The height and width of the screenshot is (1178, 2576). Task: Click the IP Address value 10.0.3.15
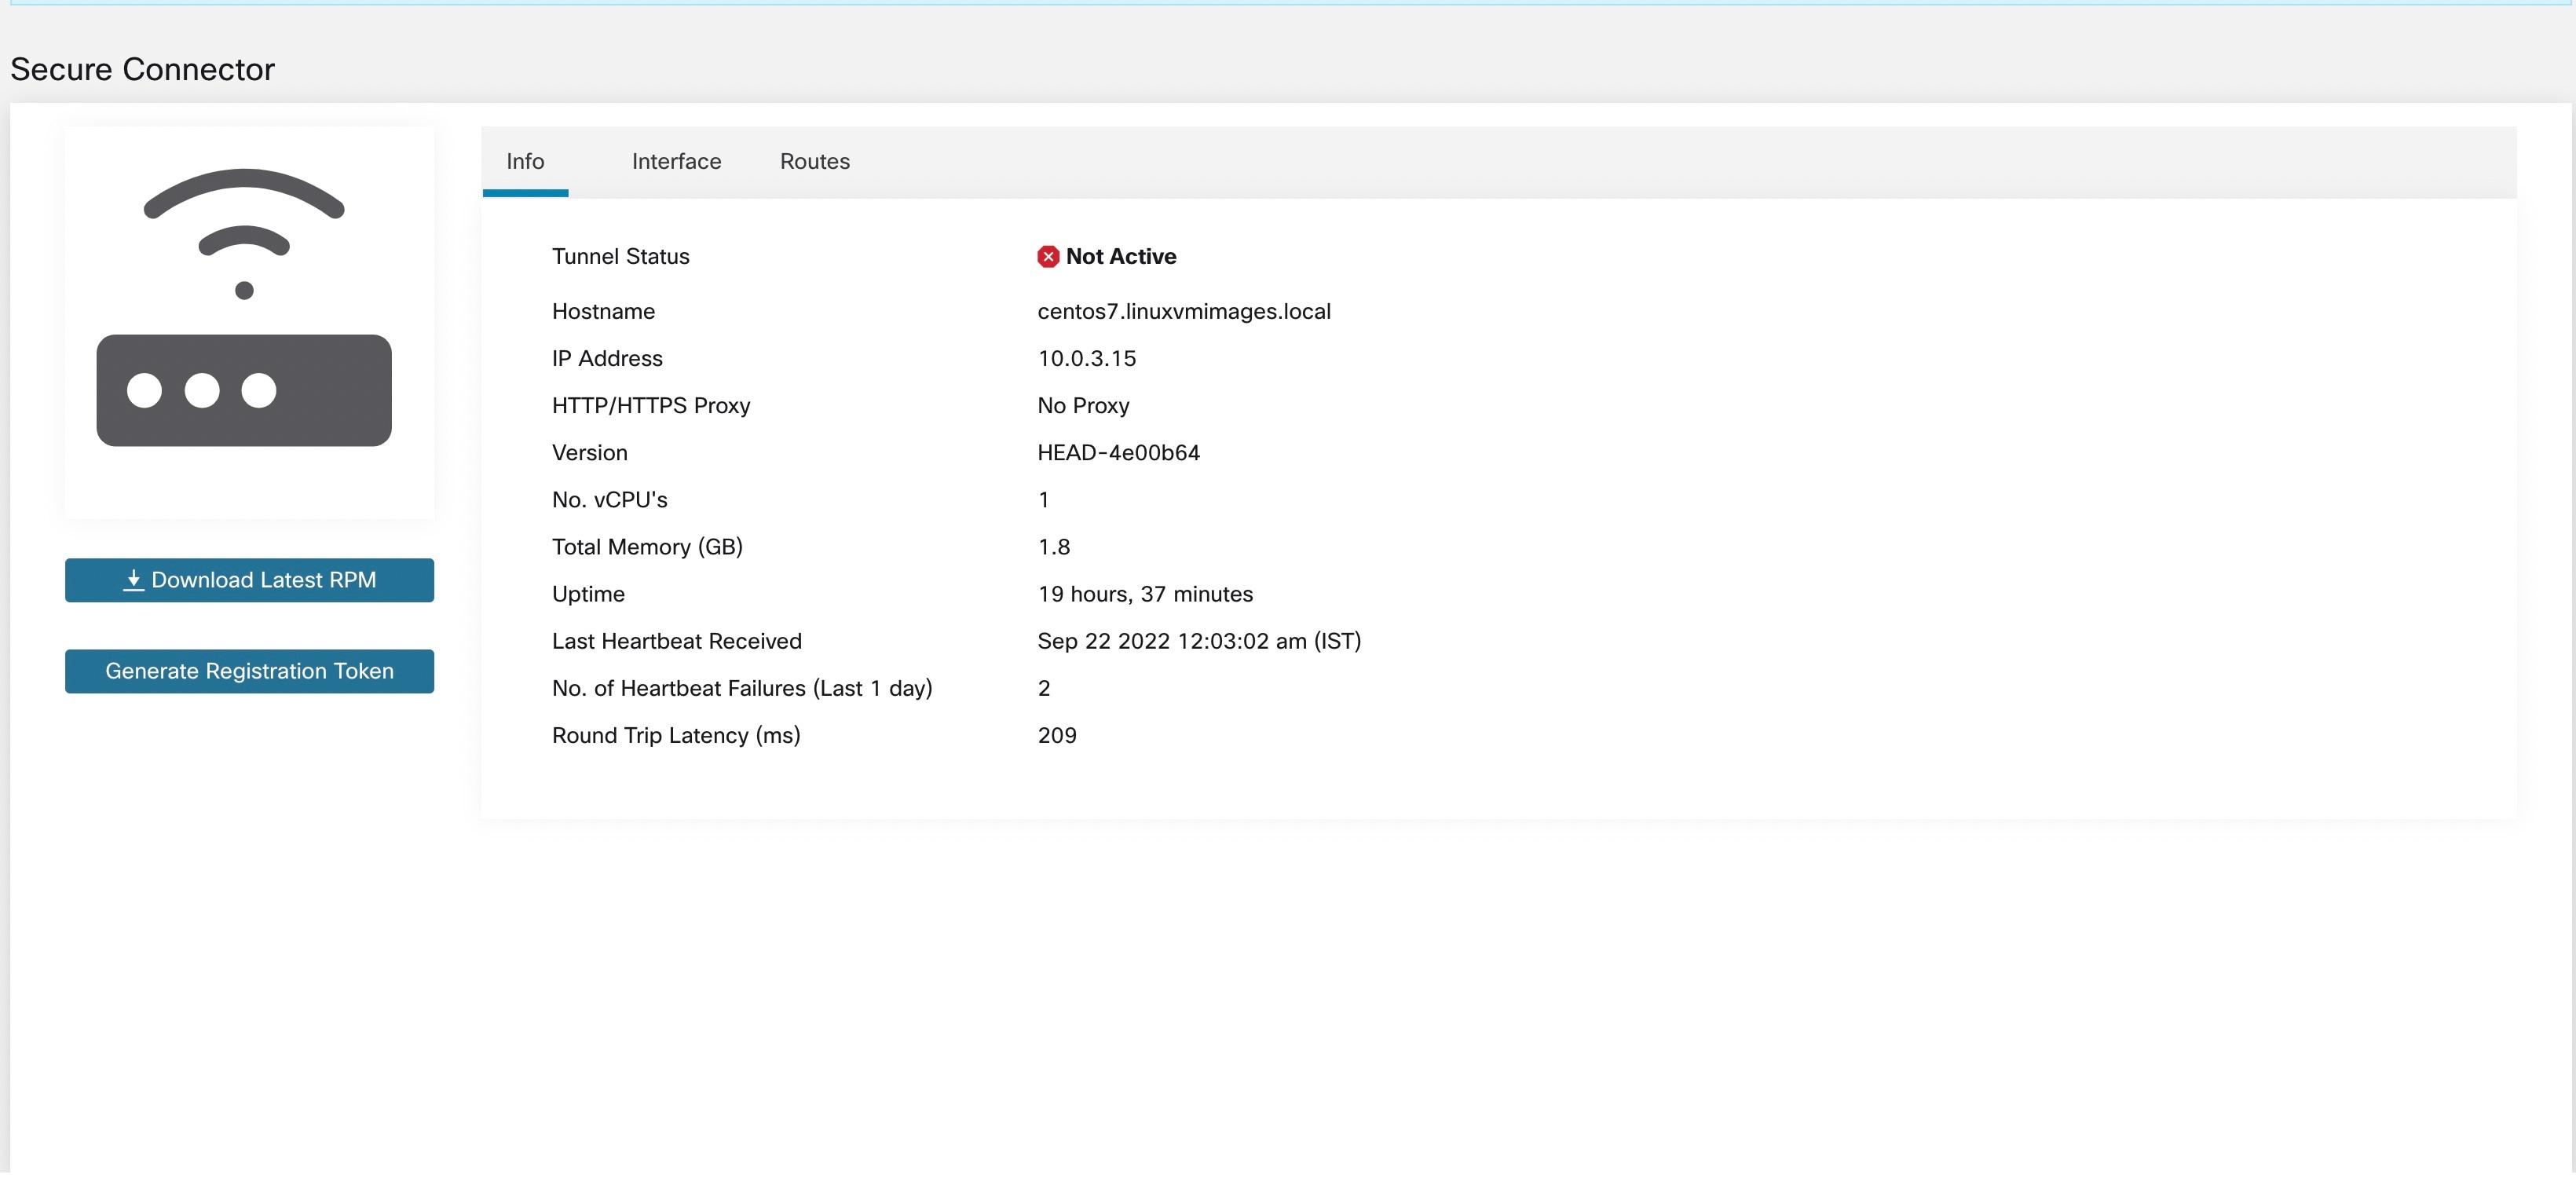point(1086,358)
